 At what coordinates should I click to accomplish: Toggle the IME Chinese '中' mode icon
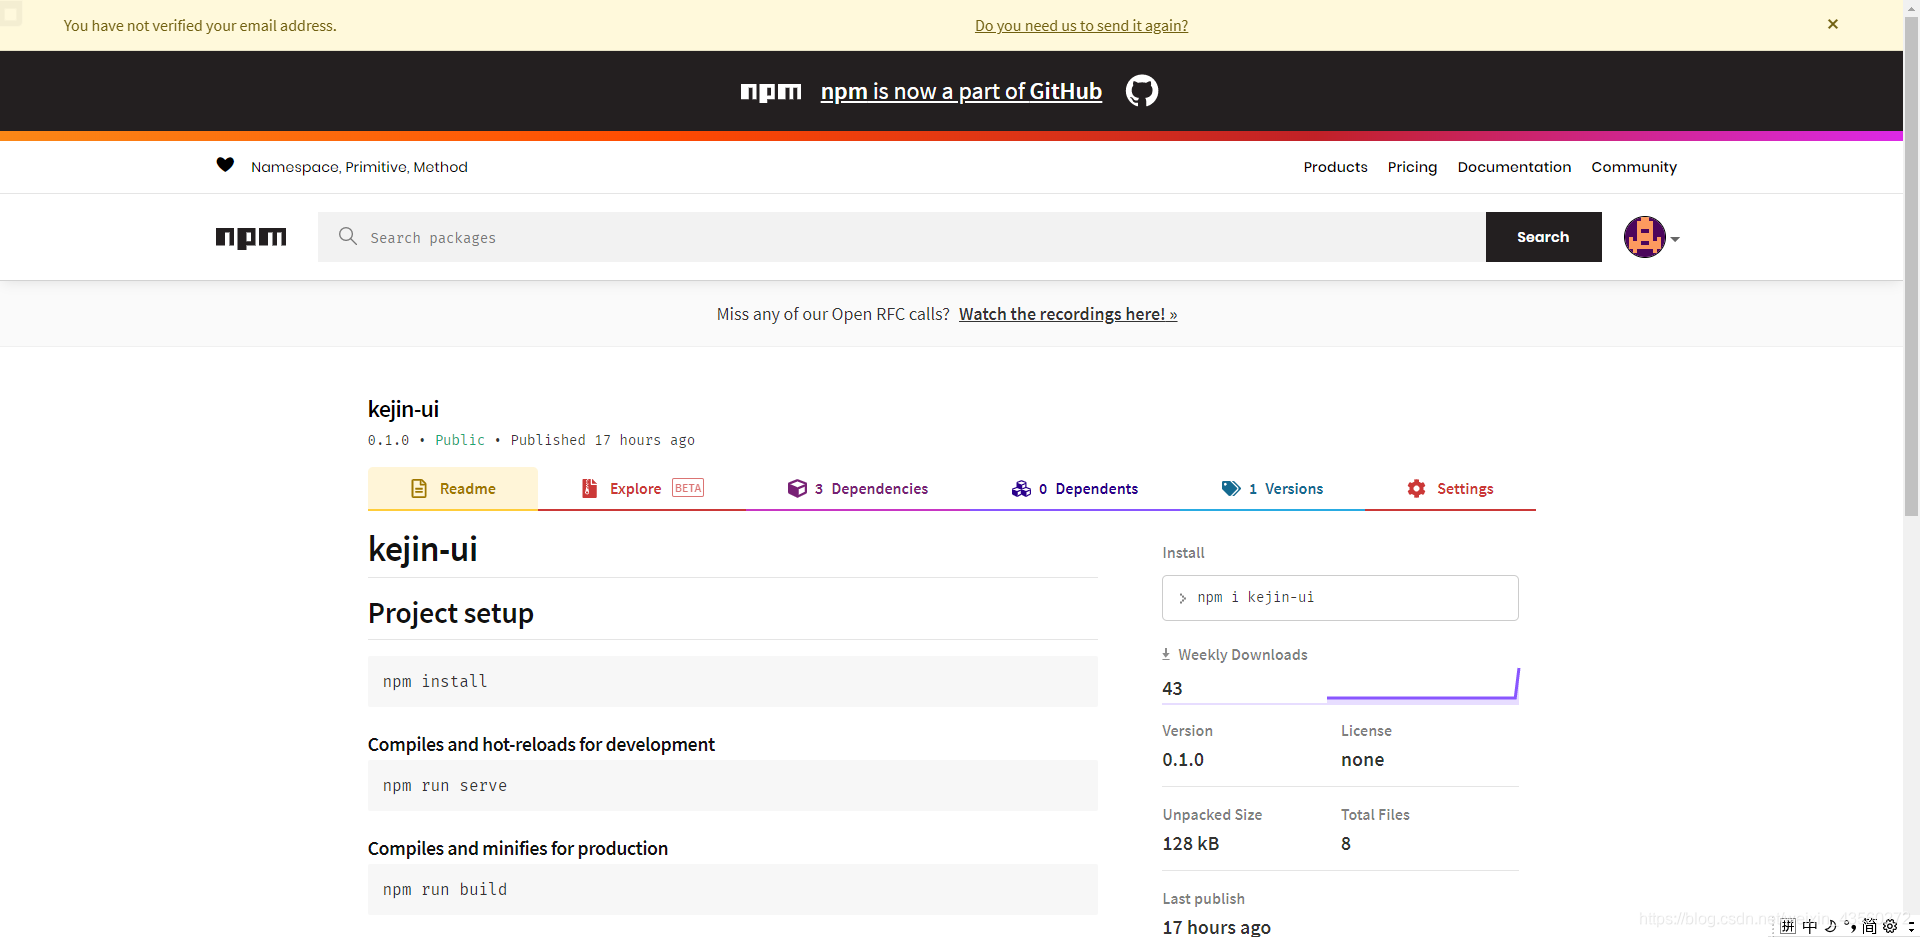coord(1809,926)
